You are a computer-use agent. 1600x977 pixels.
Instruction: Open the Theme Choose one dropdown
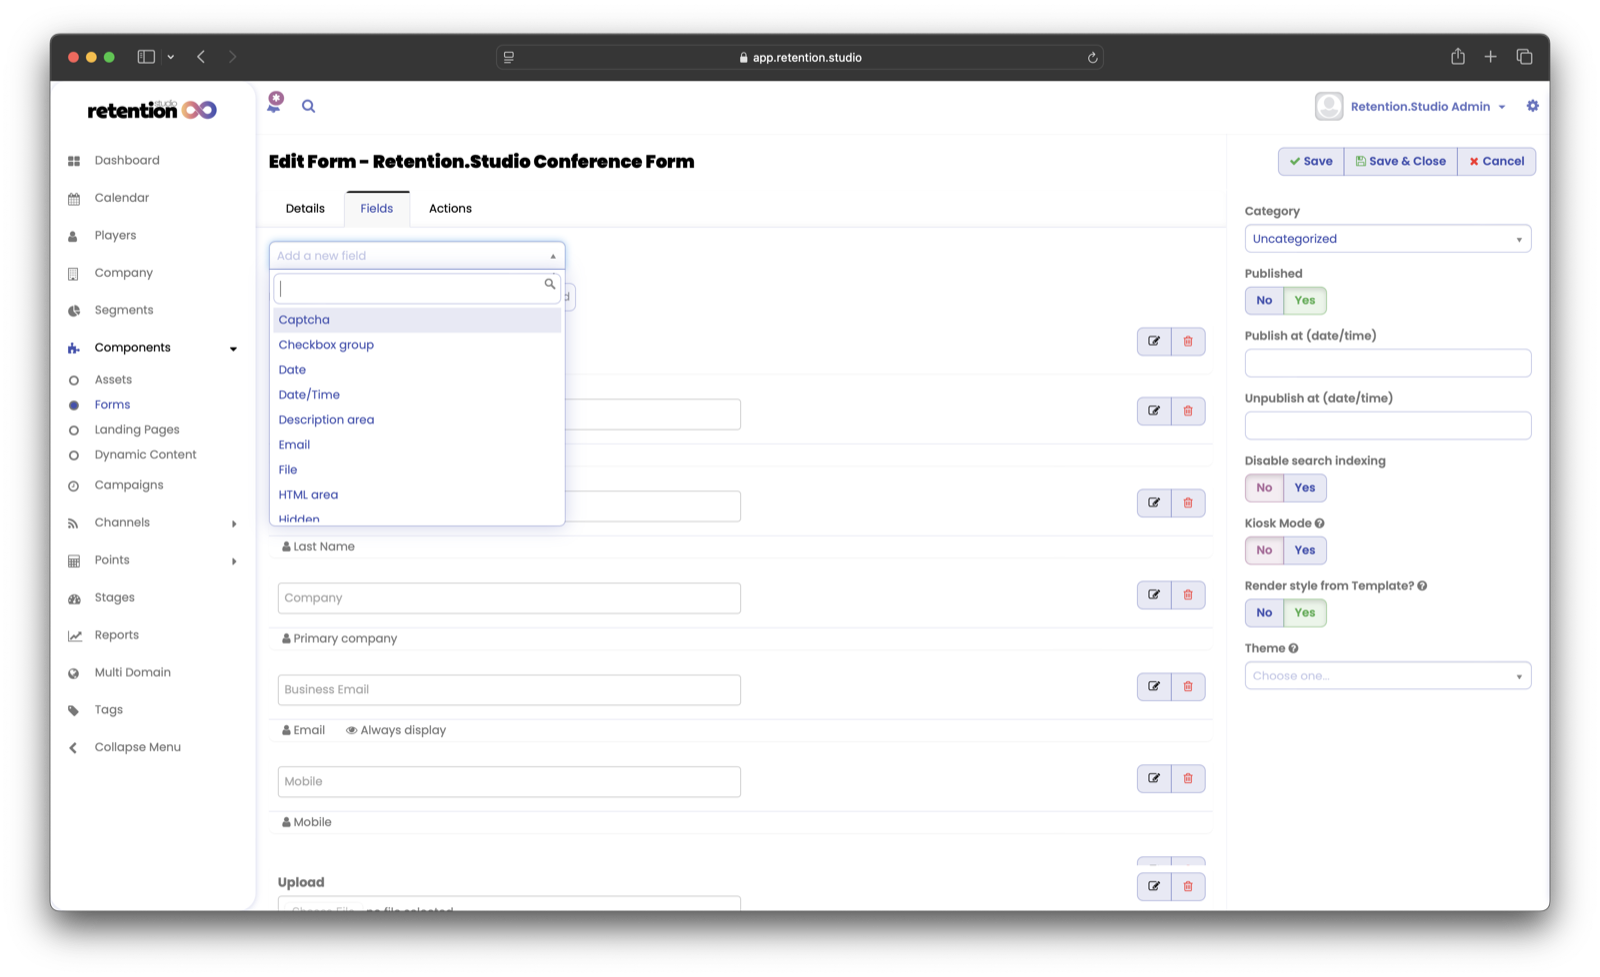[1388, 676]
